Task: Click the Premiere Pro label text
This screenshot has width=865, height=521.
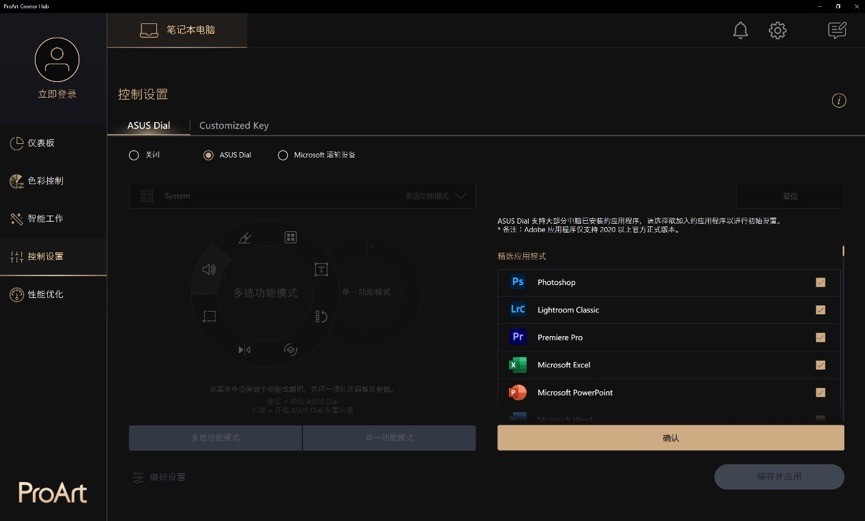Action: click(560, 337)
